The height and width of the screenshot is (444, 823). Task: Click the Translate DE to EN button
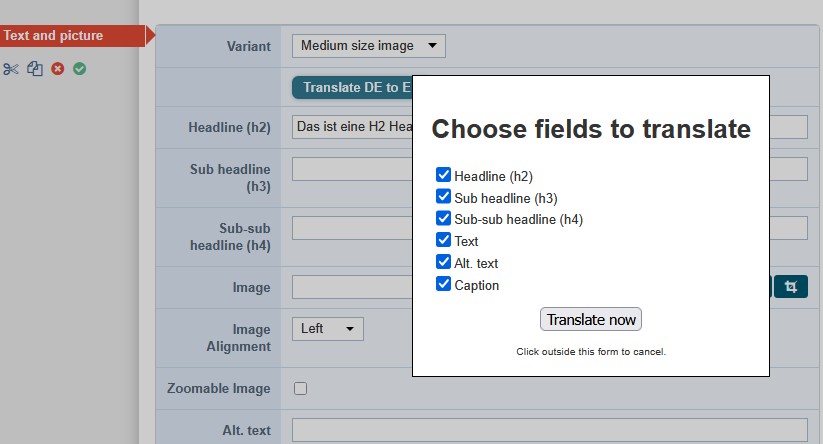click(352, 87)
